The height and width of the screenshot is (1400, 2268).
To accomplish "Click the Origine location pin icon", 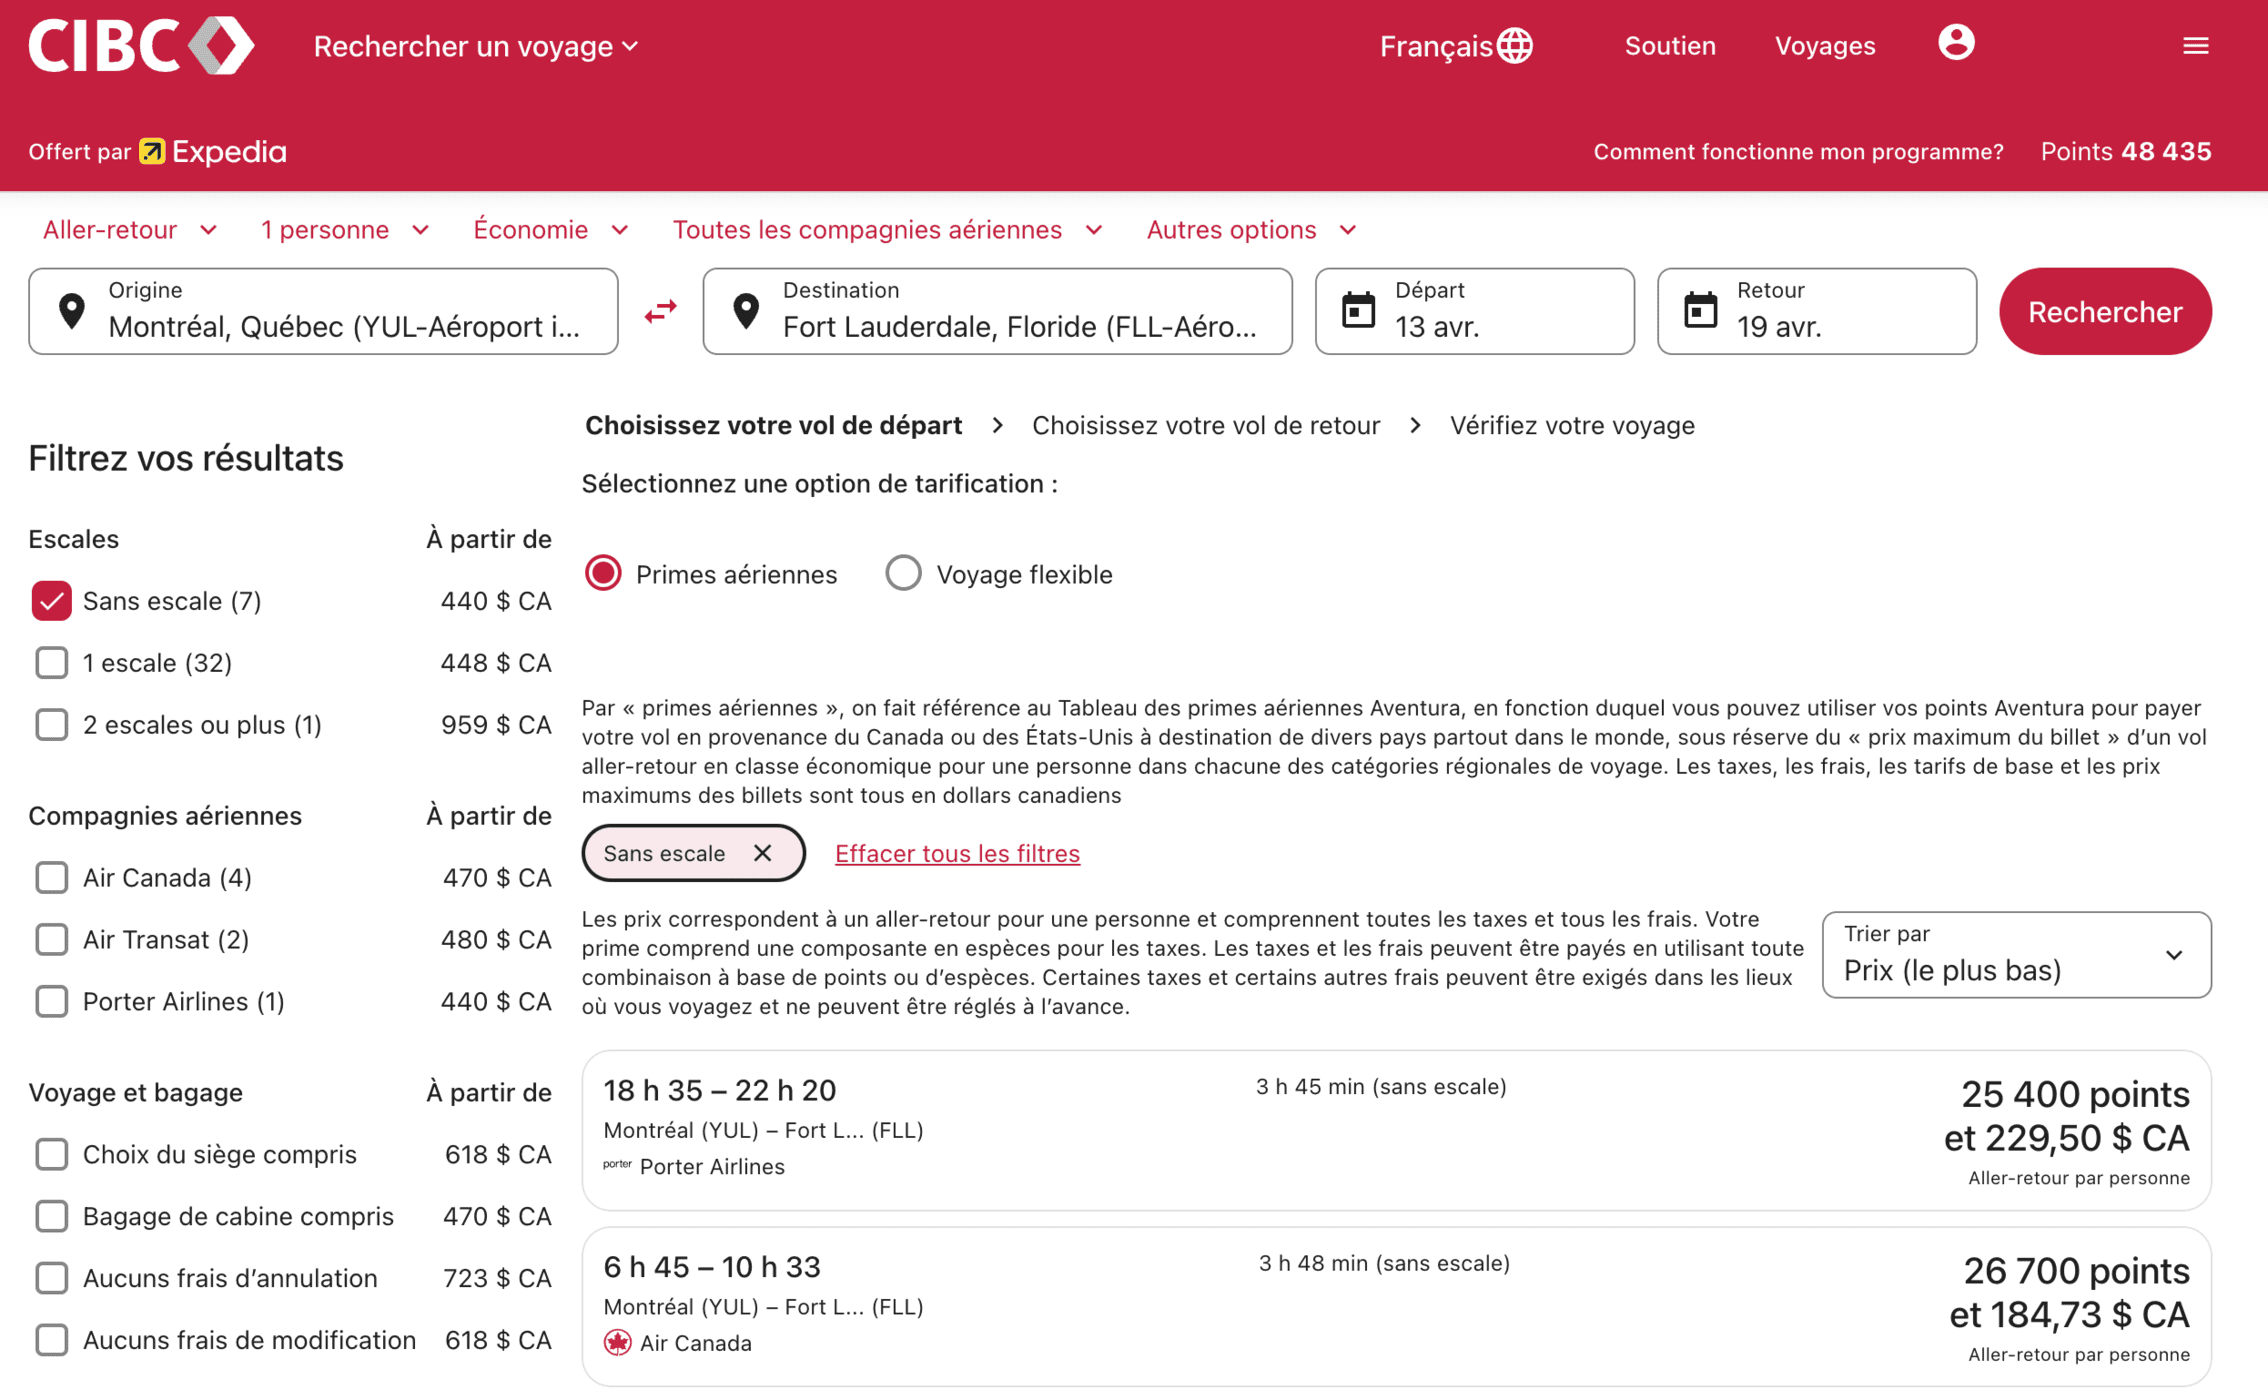I will (x=72, y=312).
